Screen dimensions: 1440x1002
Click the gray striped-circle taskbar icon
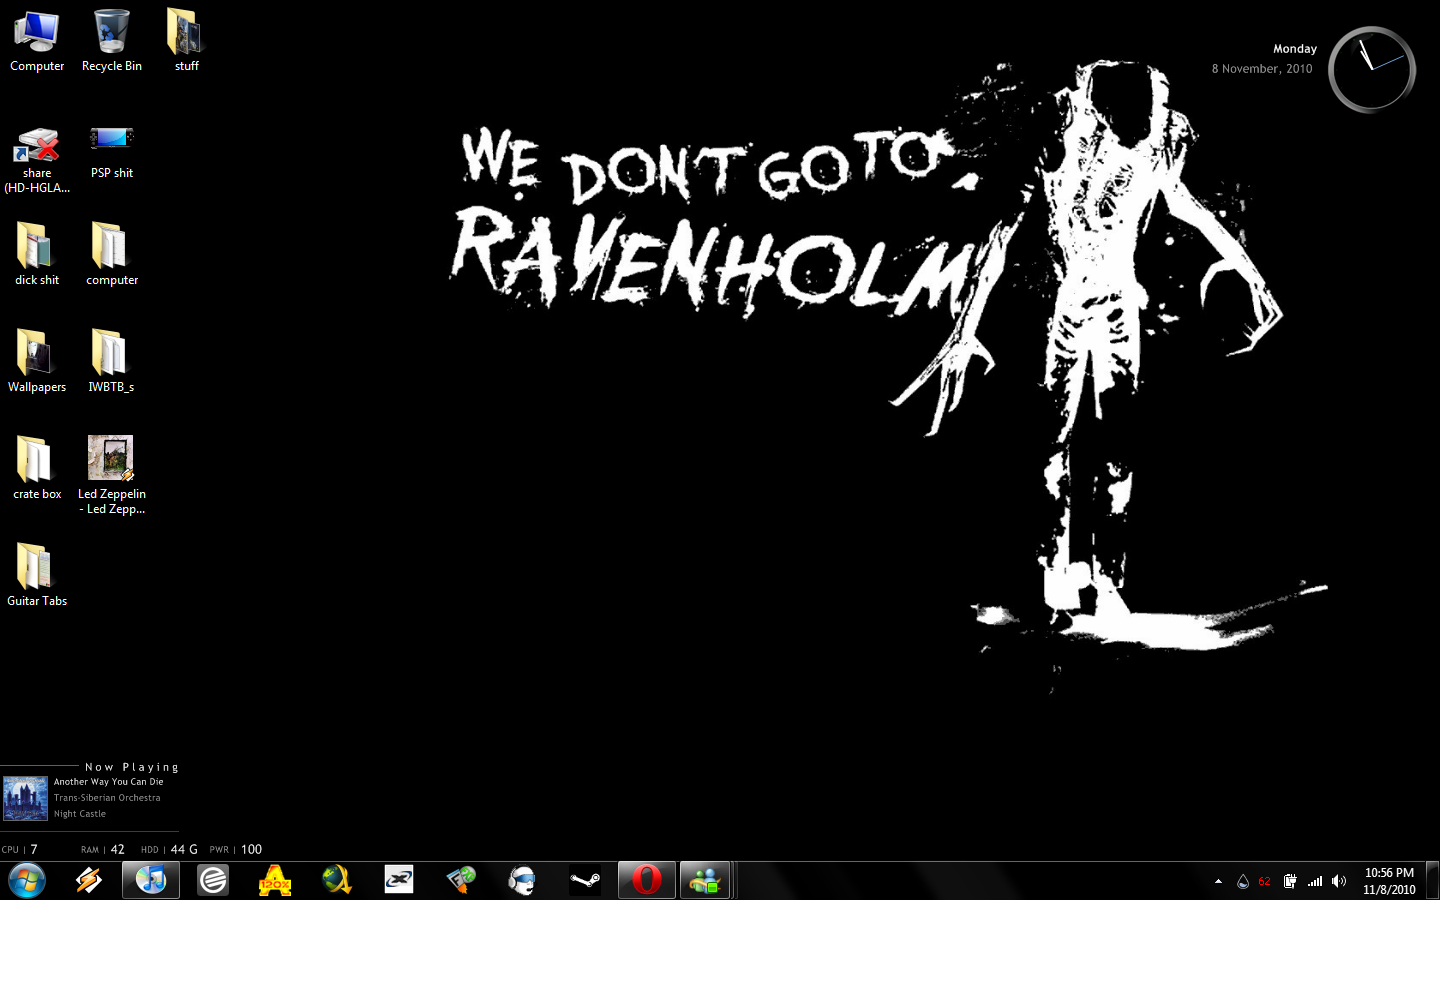[213, 880]
